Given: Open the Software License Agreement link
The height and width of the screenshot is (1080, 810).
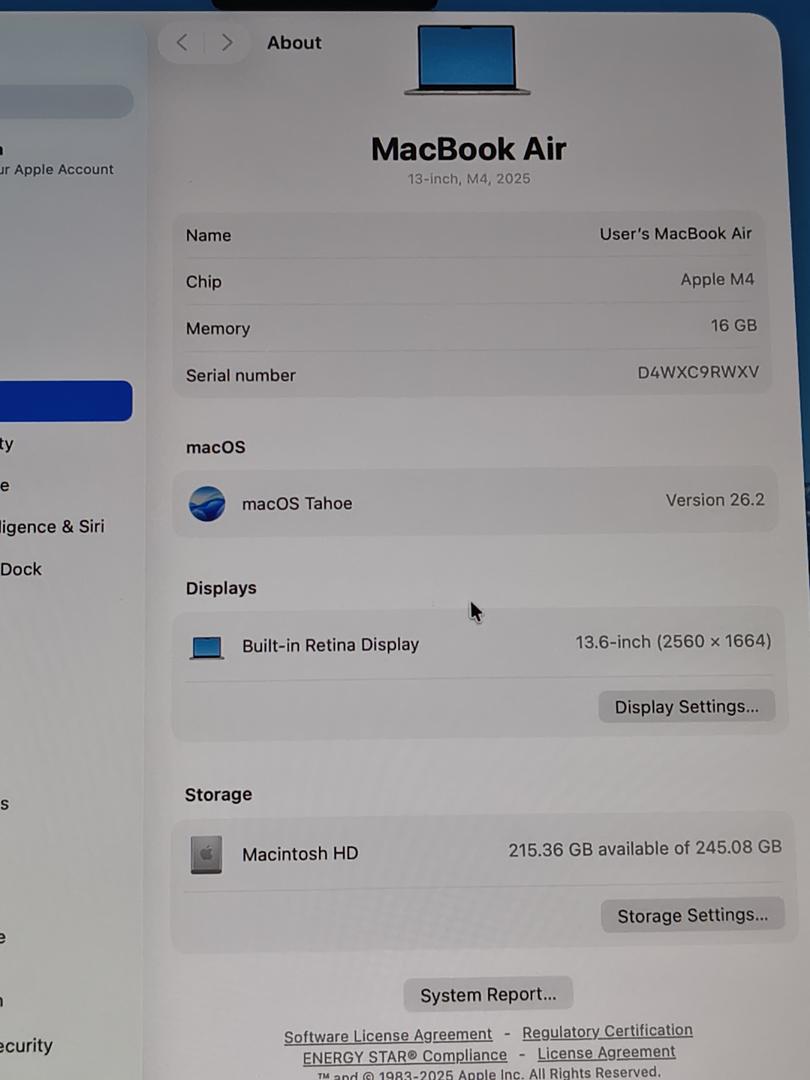Looking at the screenshot, I should [388, 1036].
